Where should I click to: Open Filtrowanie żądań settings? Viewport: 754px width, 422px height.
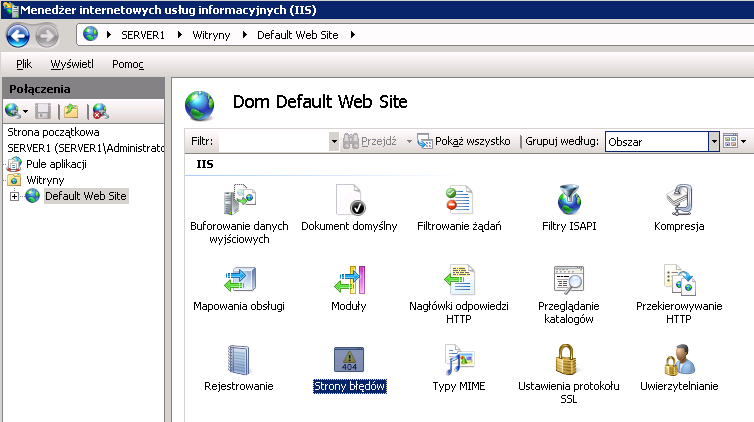[459, 208]
